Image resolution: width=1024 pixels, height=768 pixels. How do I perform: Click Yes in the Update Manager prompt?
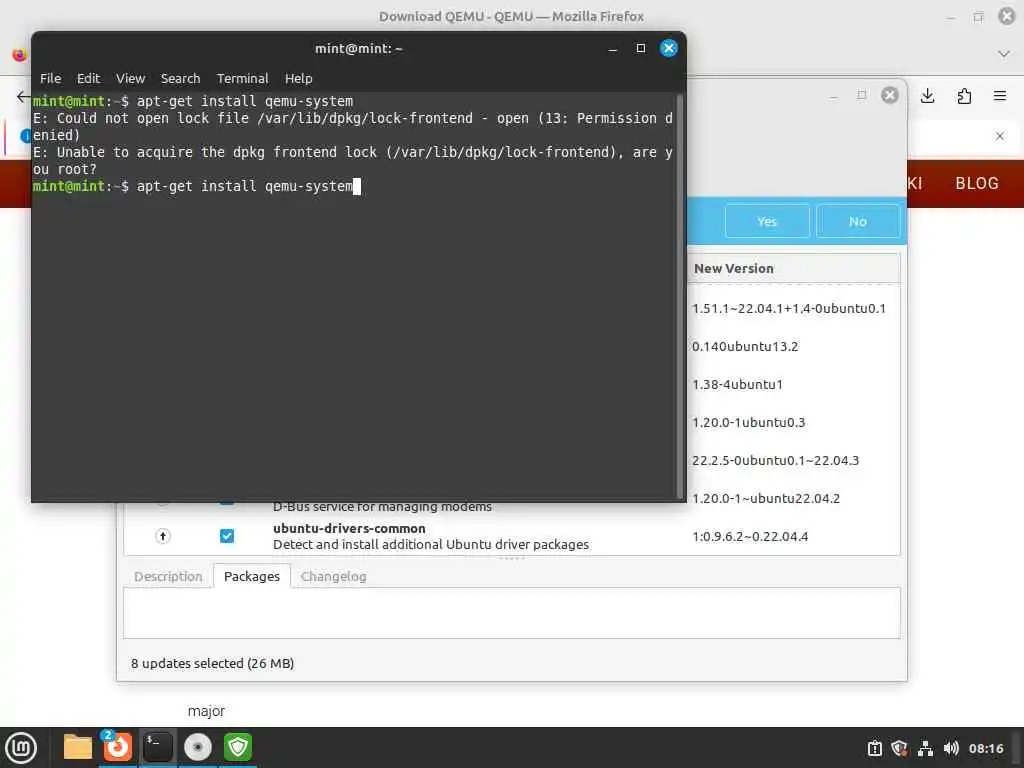767,221
